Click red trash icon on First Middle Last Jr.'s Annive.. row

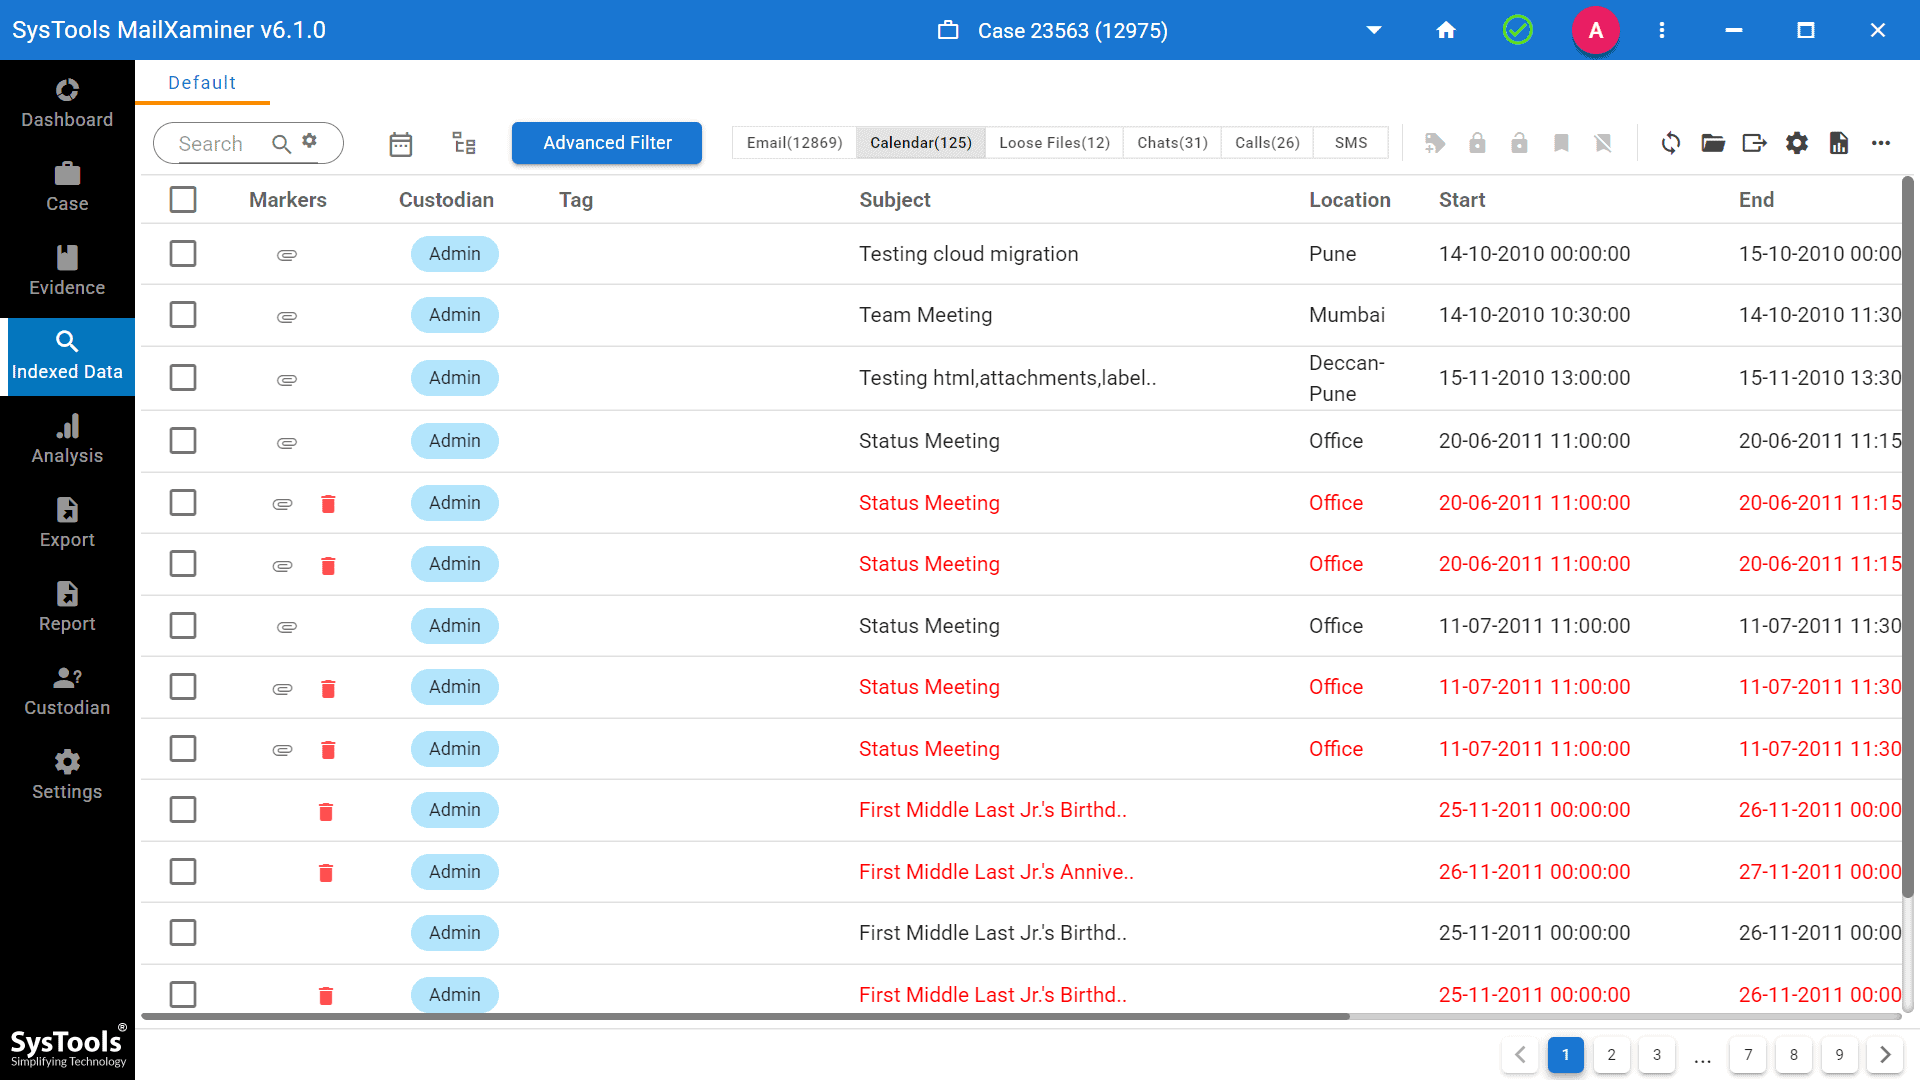326,873
